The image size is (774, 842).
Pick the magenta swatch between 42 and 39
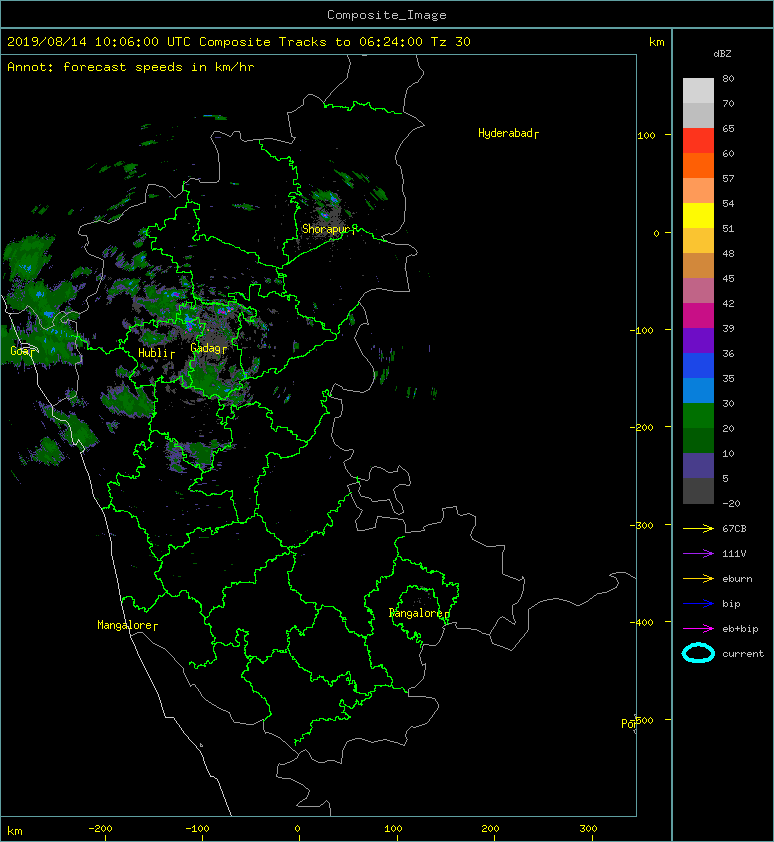[698, 316]
